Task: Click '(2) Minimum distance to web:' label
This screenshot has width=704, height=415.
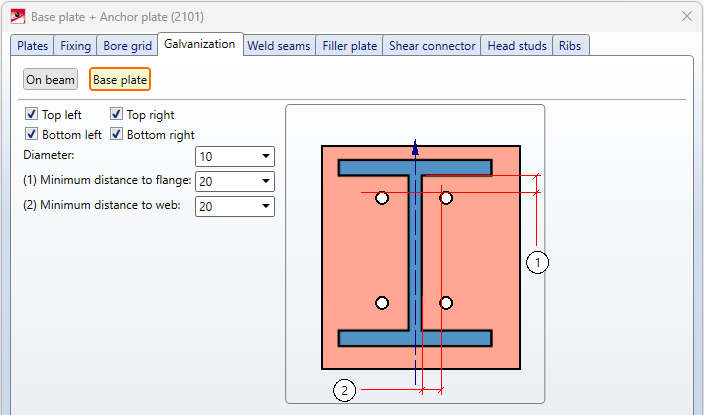Action: [102, 205]
